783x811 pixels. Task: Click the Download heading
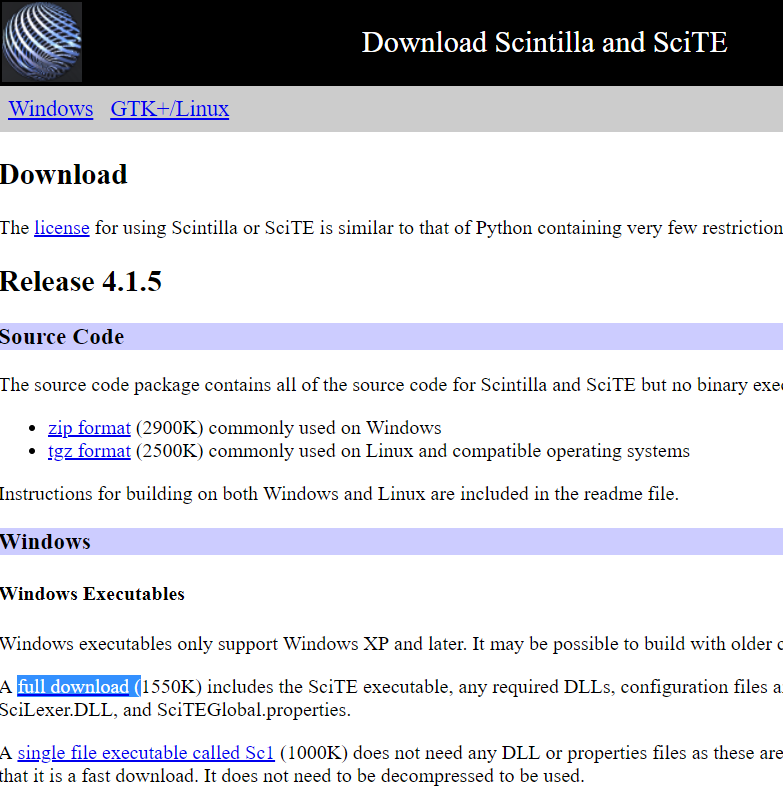tap(64, 174)
